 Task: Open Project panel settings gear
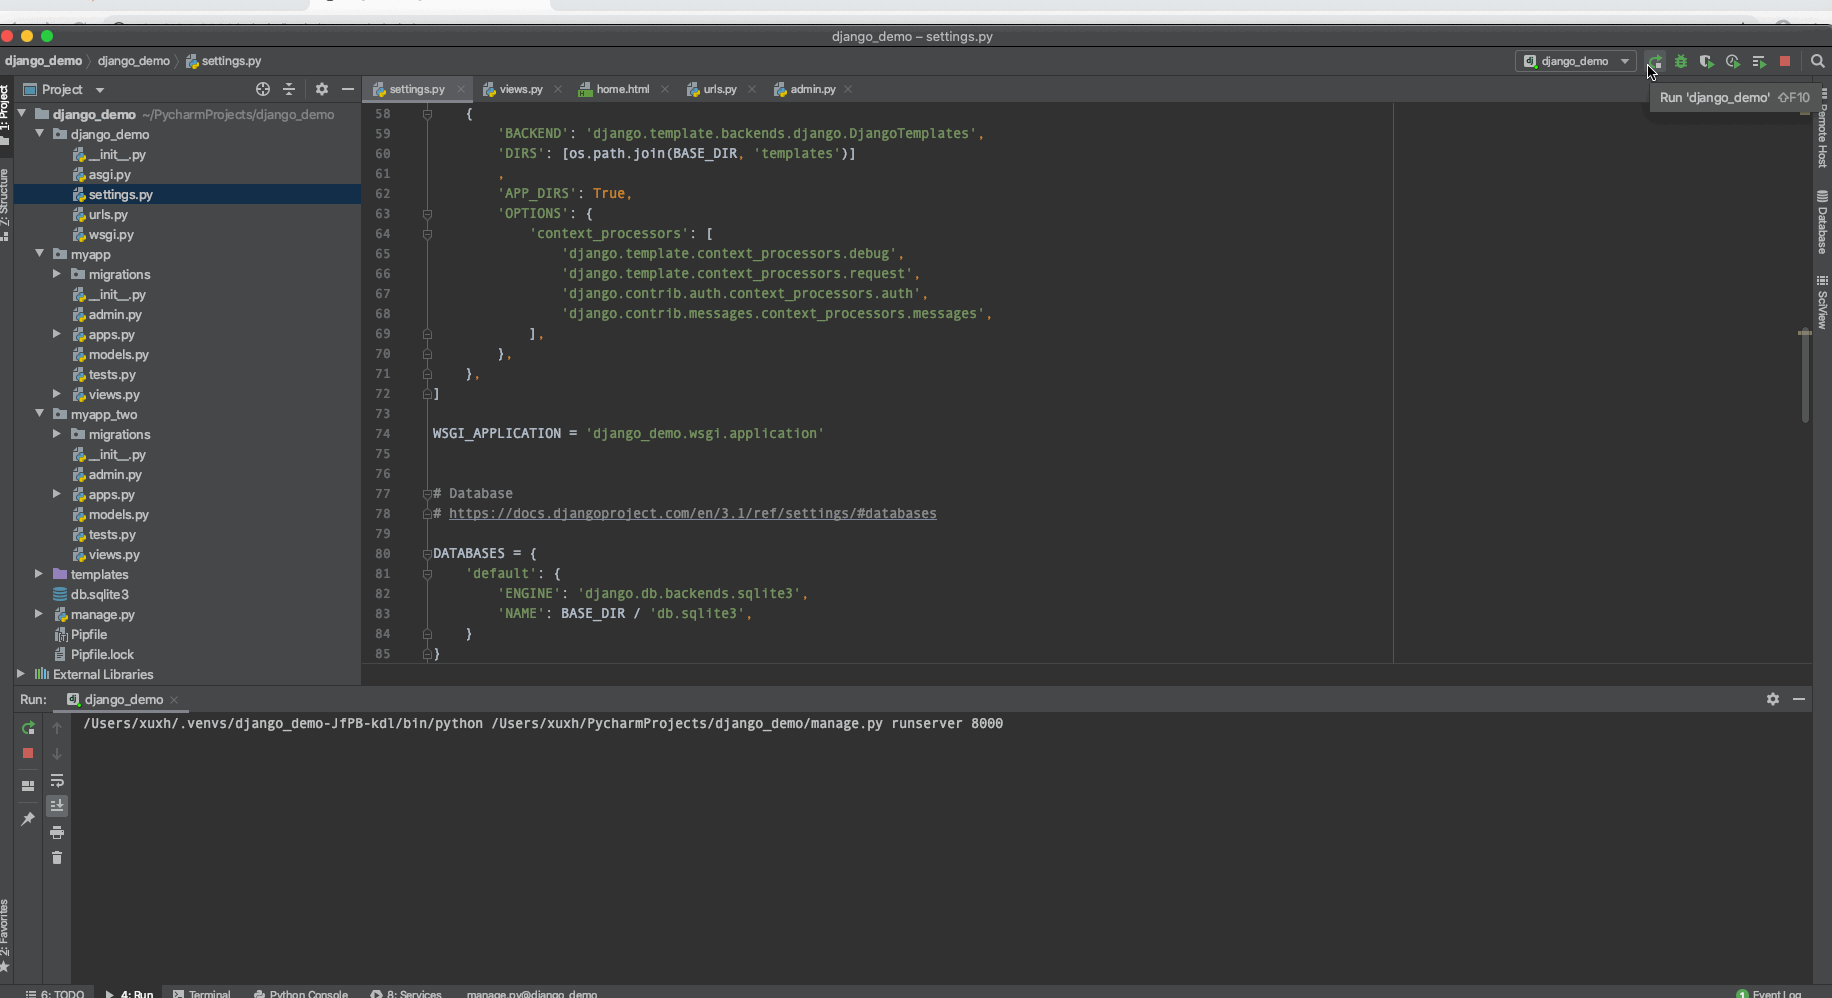tap(321, 89)
